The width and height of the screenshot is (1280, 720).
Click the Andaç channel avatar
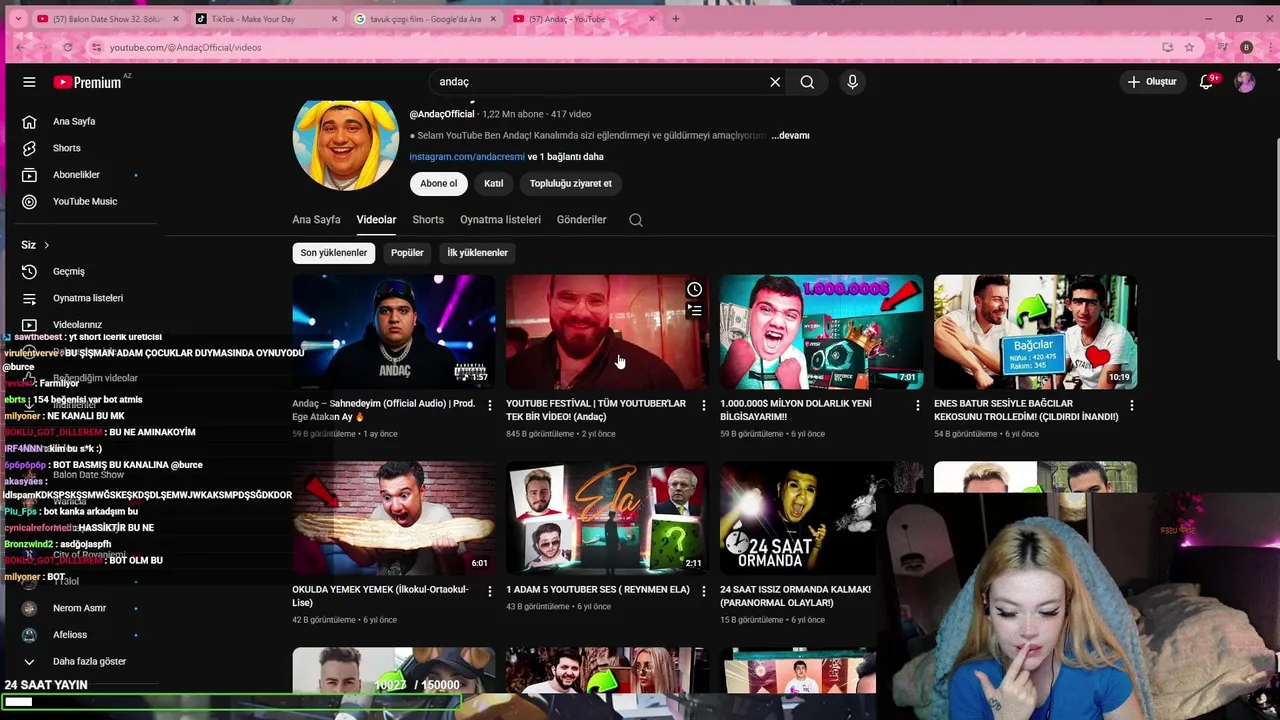(345, 143)
